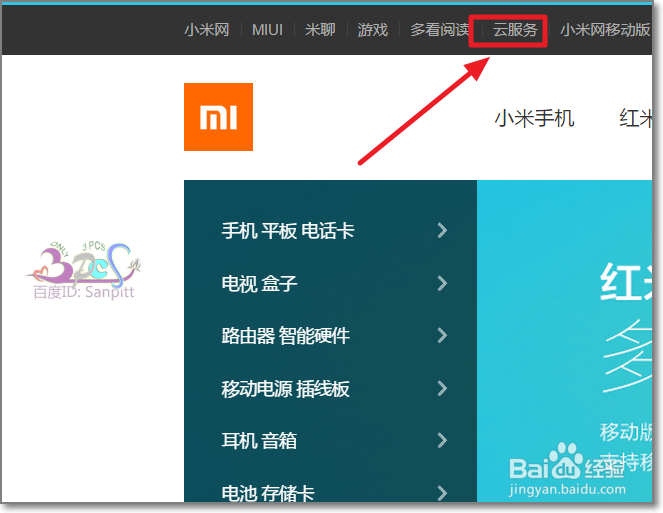Open the 小米网 top link
The width and height of the screenshot is (663, 513).
207,30
